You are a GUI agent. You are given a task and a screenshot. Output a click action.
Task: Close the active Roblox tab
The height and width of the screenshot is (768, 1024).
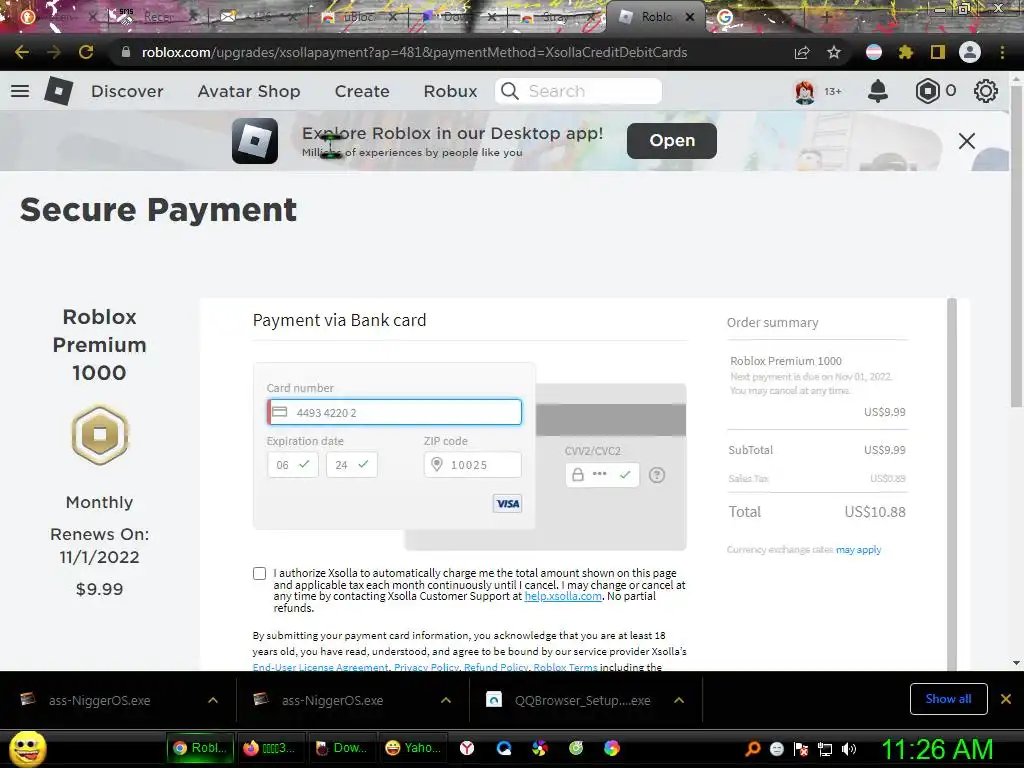pyautogui.click(x=690, y=17)
